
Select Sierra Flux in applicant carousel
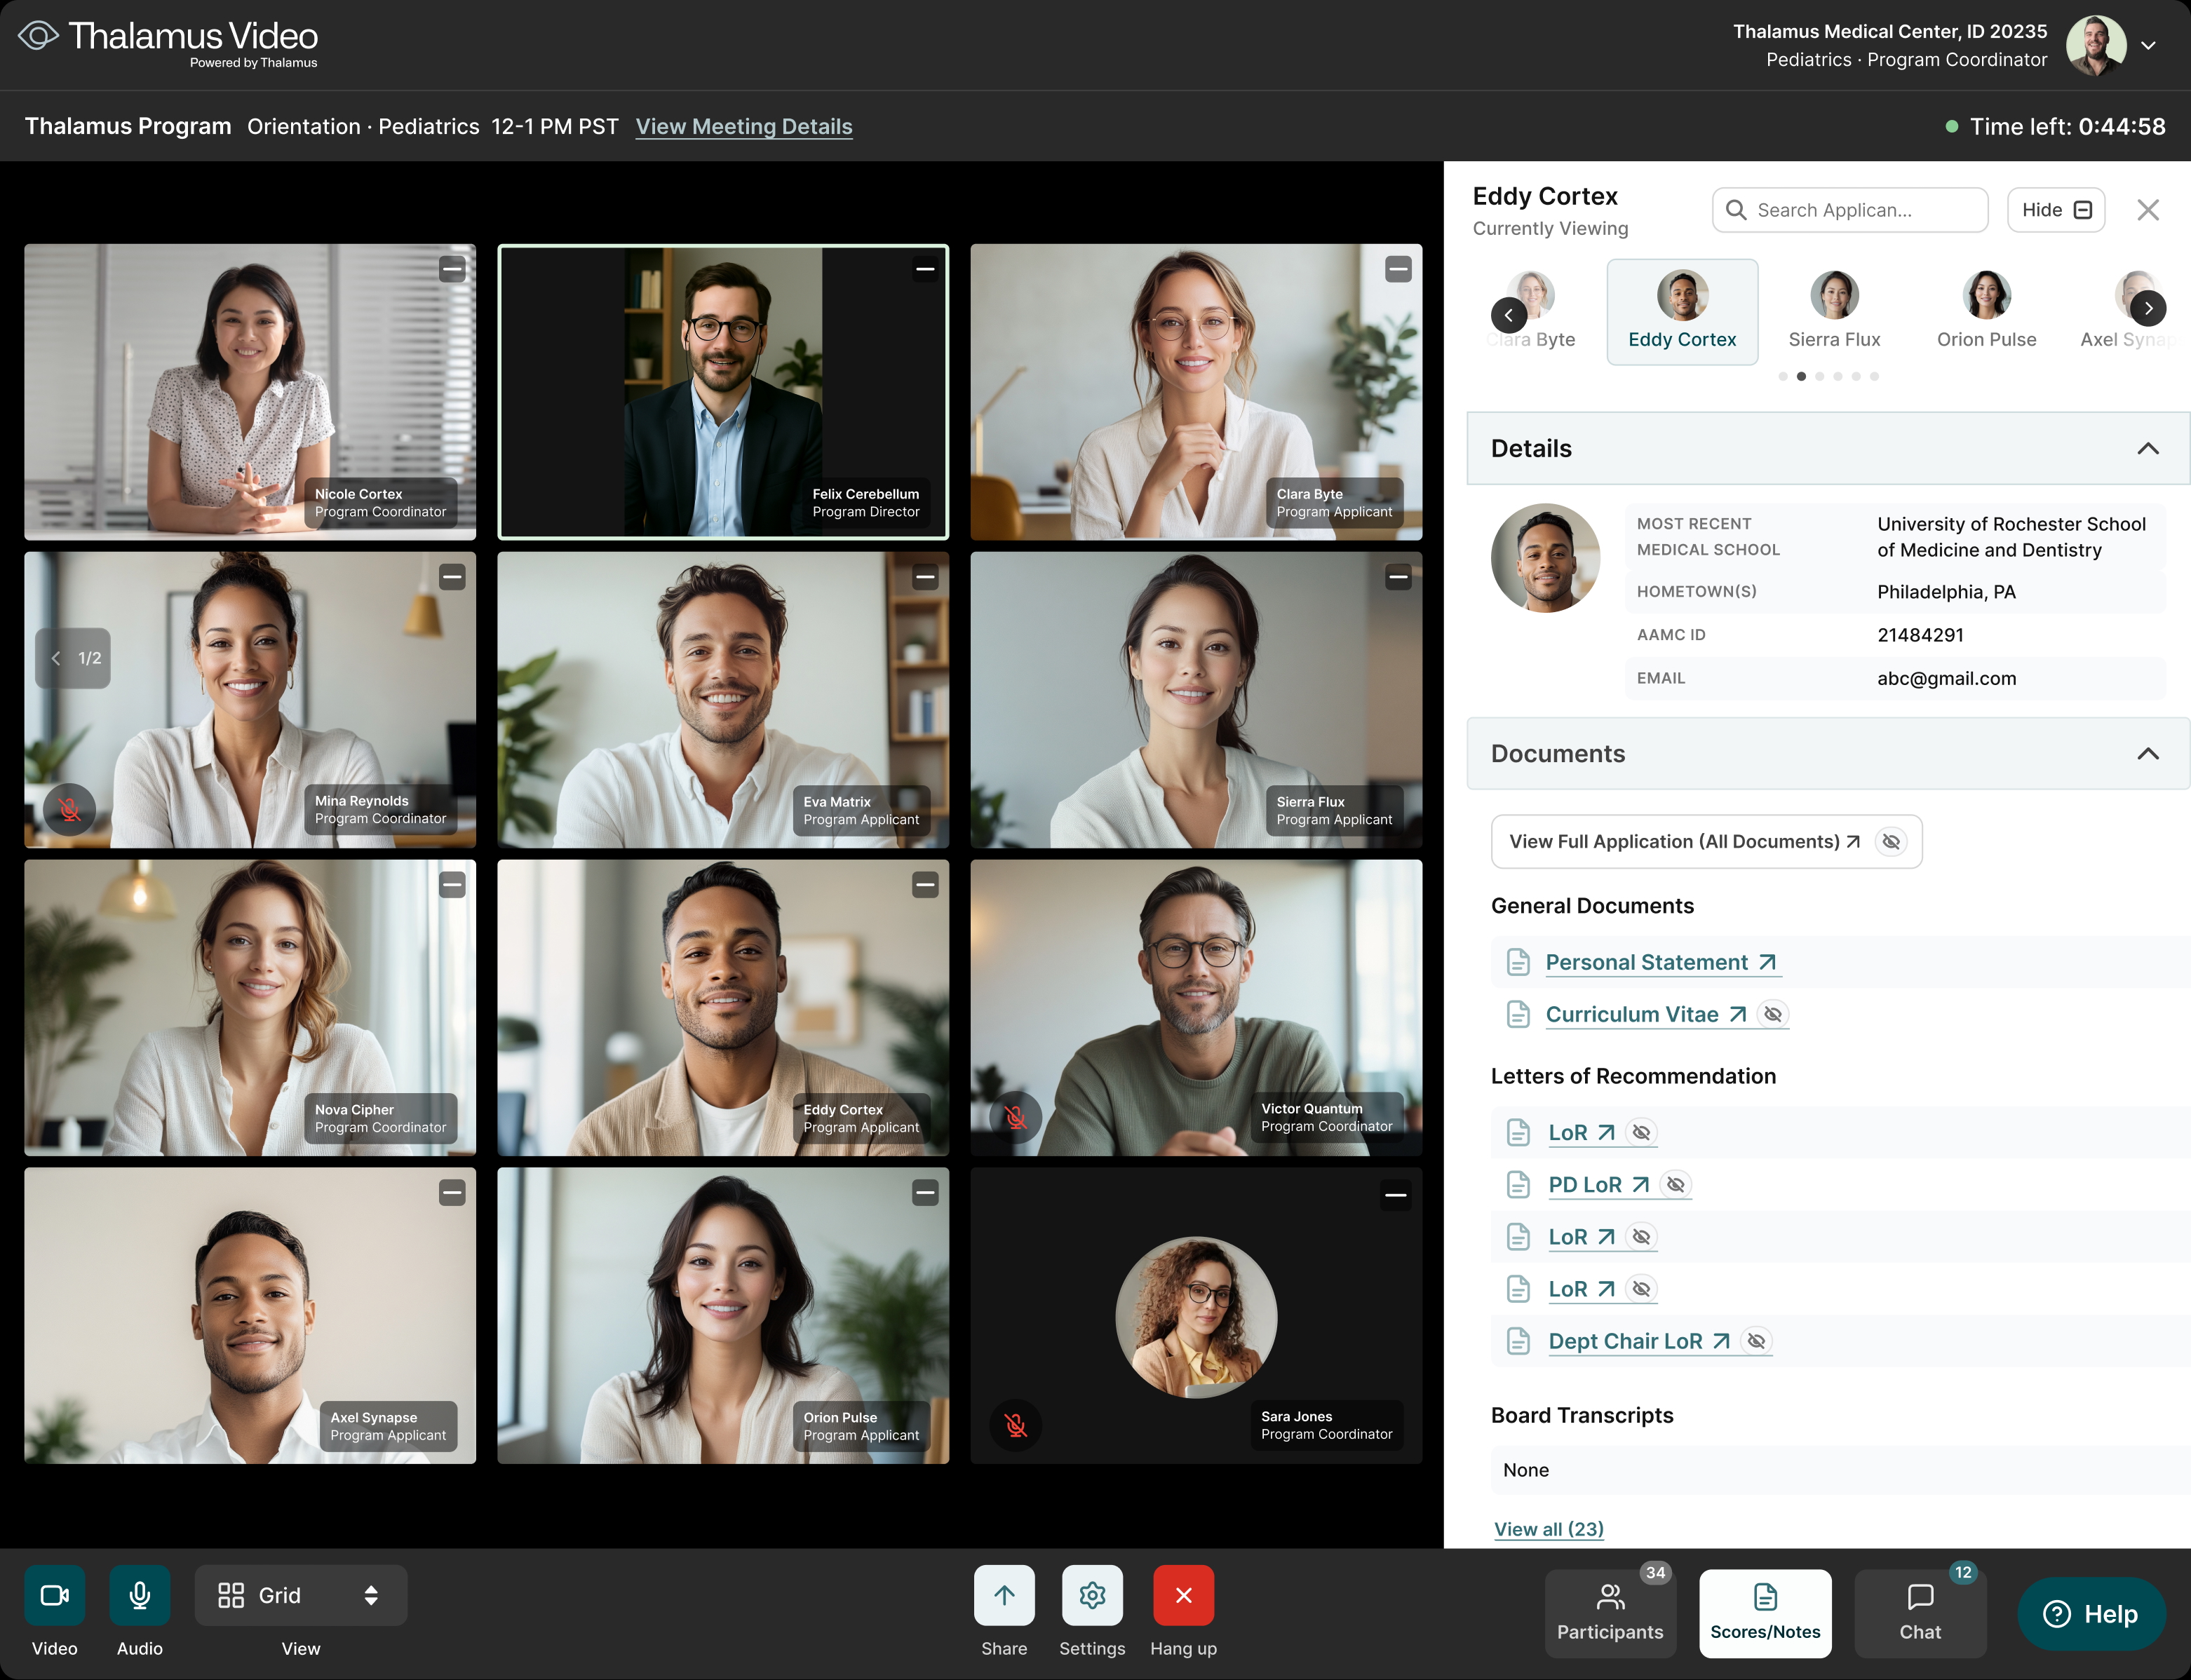point(1834,311)
